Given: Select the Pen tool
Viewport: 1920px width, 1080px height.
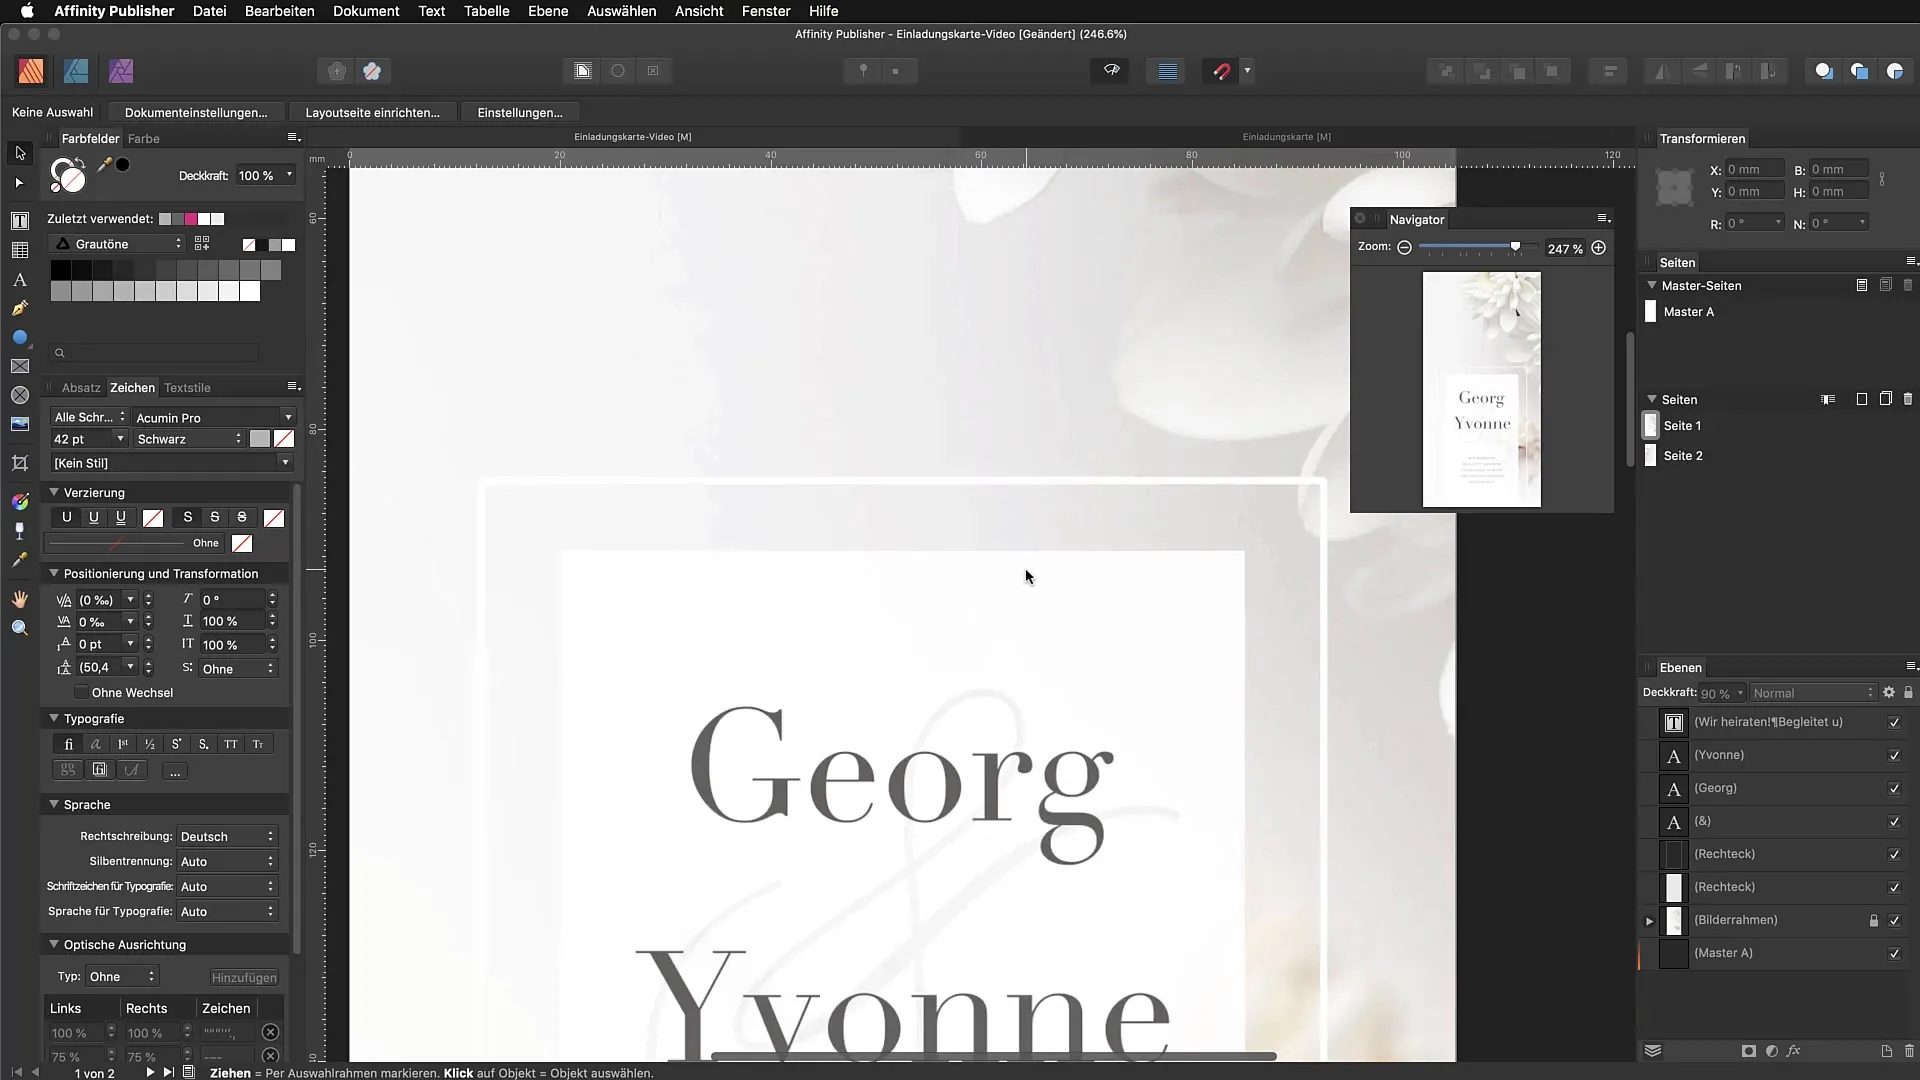Looking at the screenshot, I should pyautogui.click(x=20, y=308).
